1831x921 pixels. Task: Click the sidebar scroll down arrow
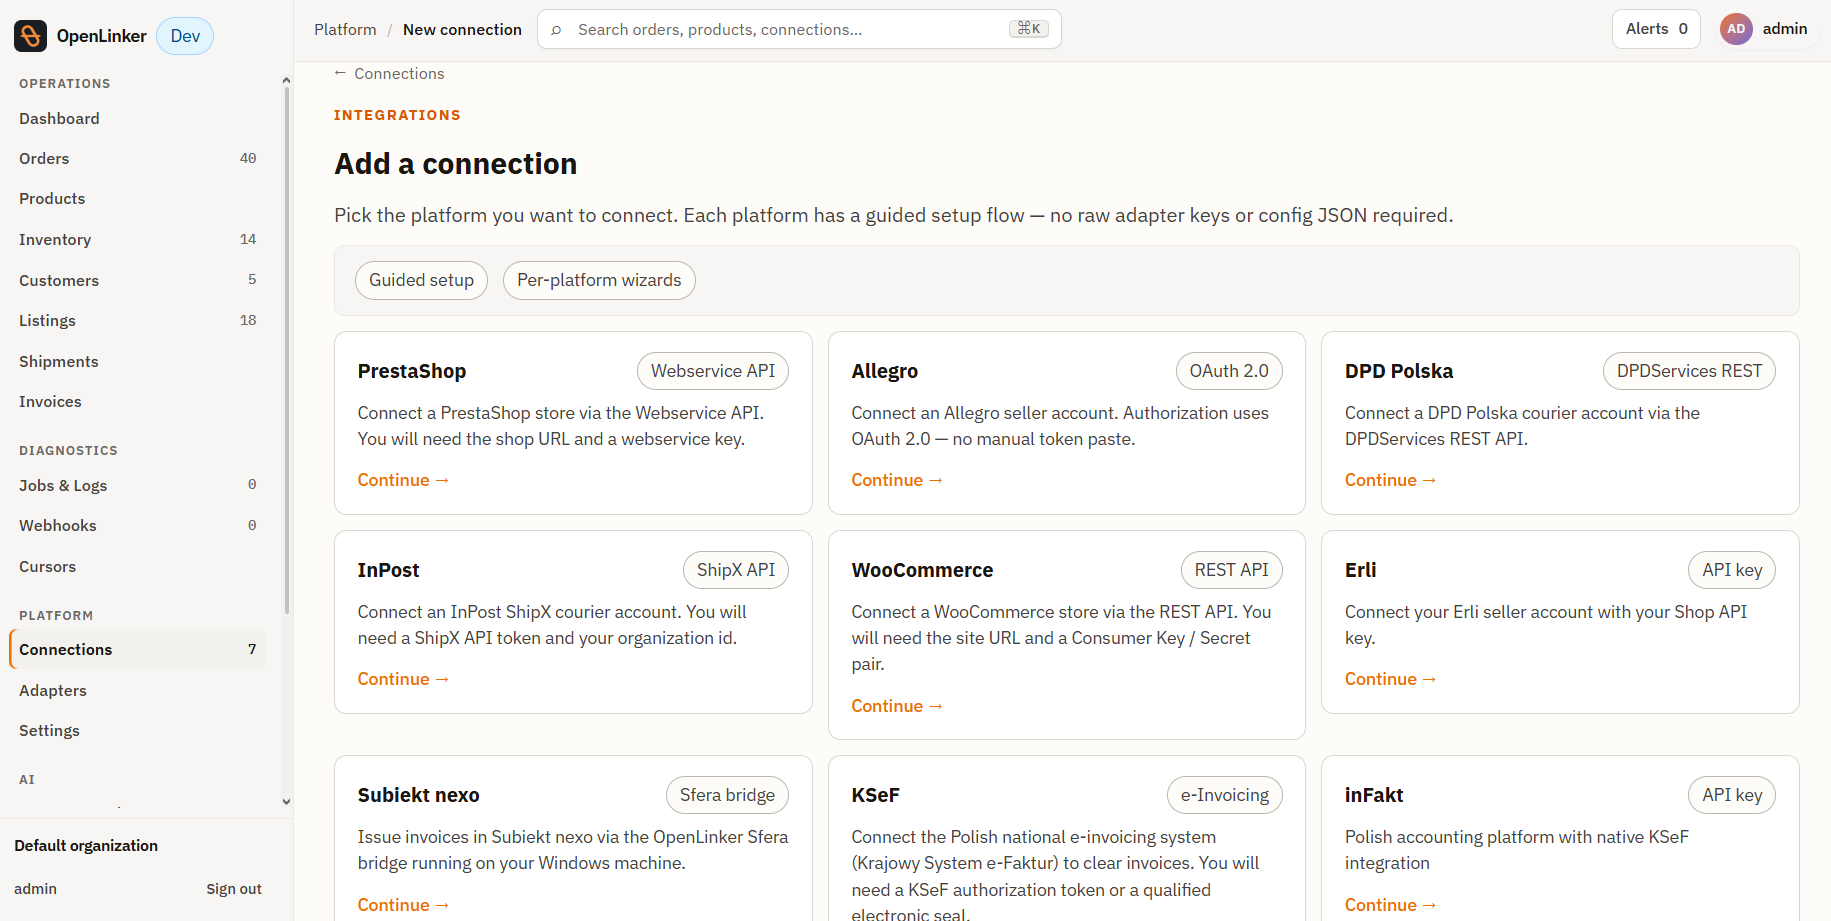coord(286,801)
